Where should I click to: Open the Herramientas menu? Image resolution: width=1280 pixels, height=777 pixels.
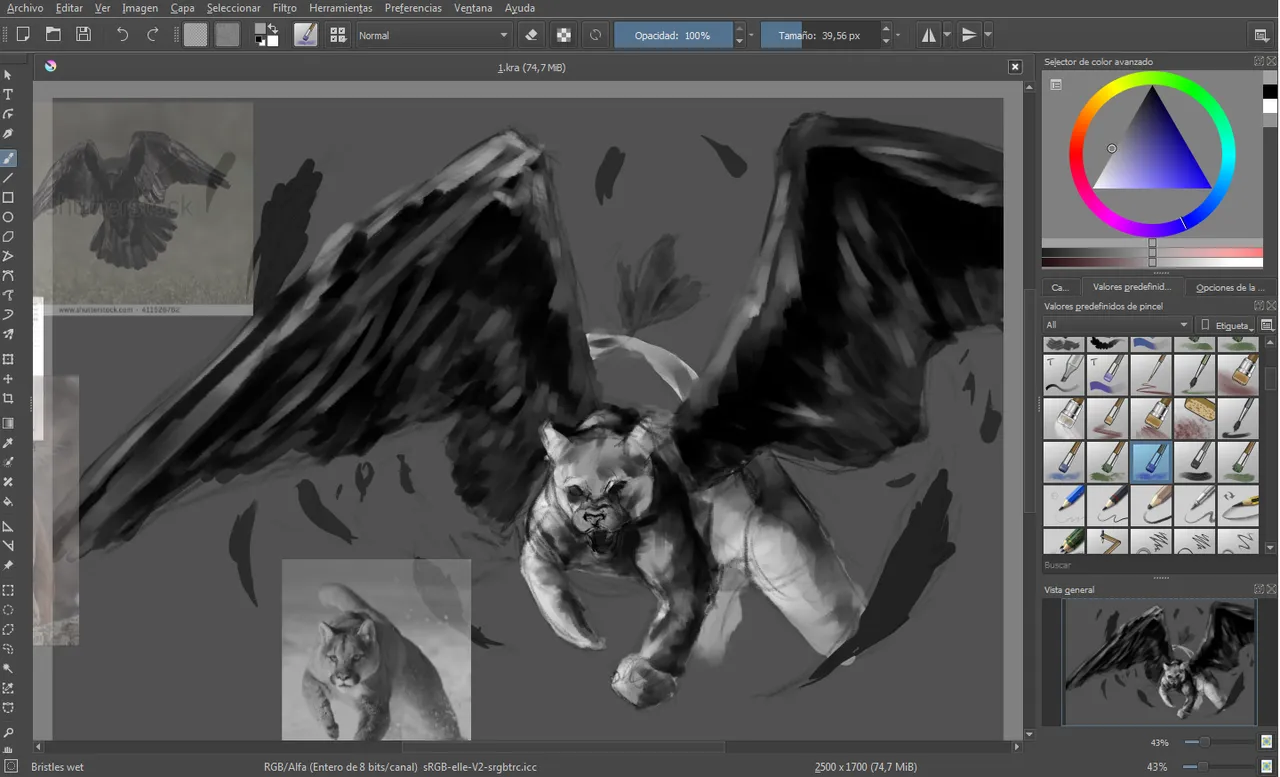coord(341,8)
